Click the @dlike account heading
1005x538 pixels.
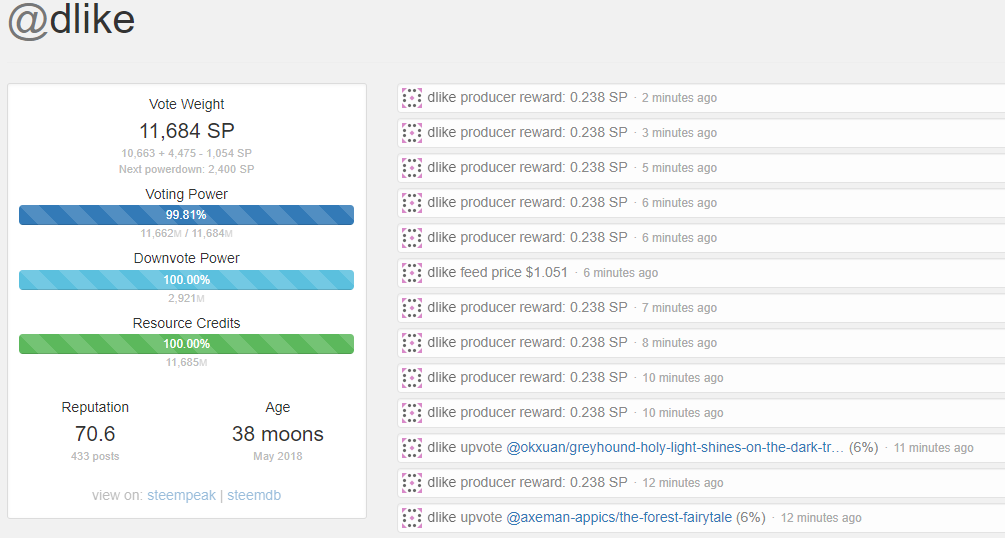(x=72, y=20)
